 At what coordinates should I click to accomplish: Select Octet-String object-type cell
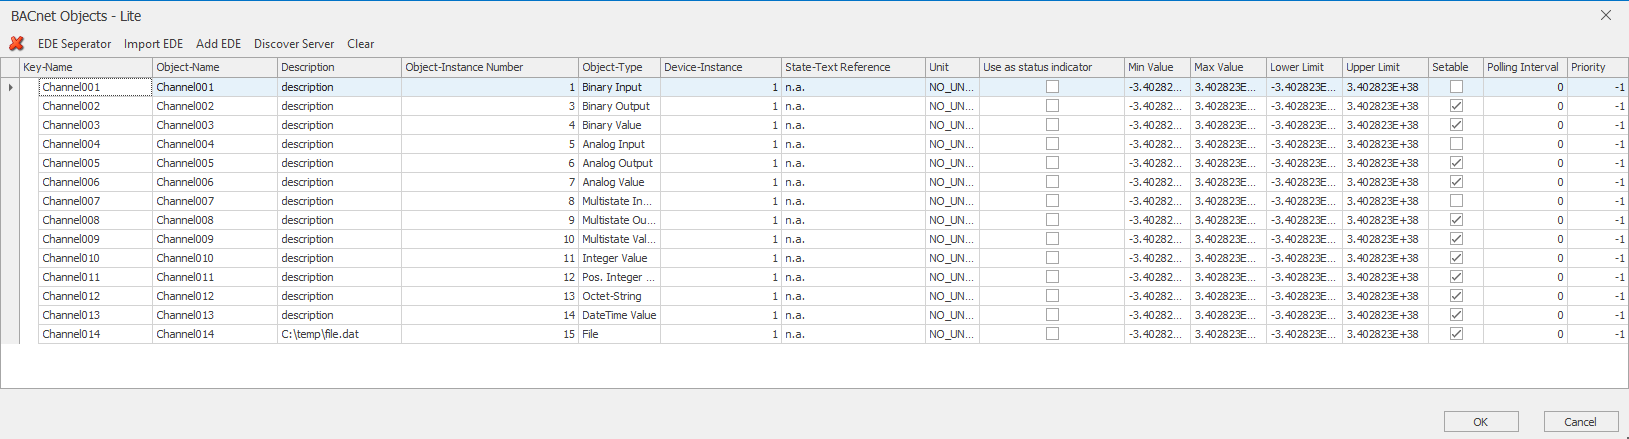[x=619, y=296]
